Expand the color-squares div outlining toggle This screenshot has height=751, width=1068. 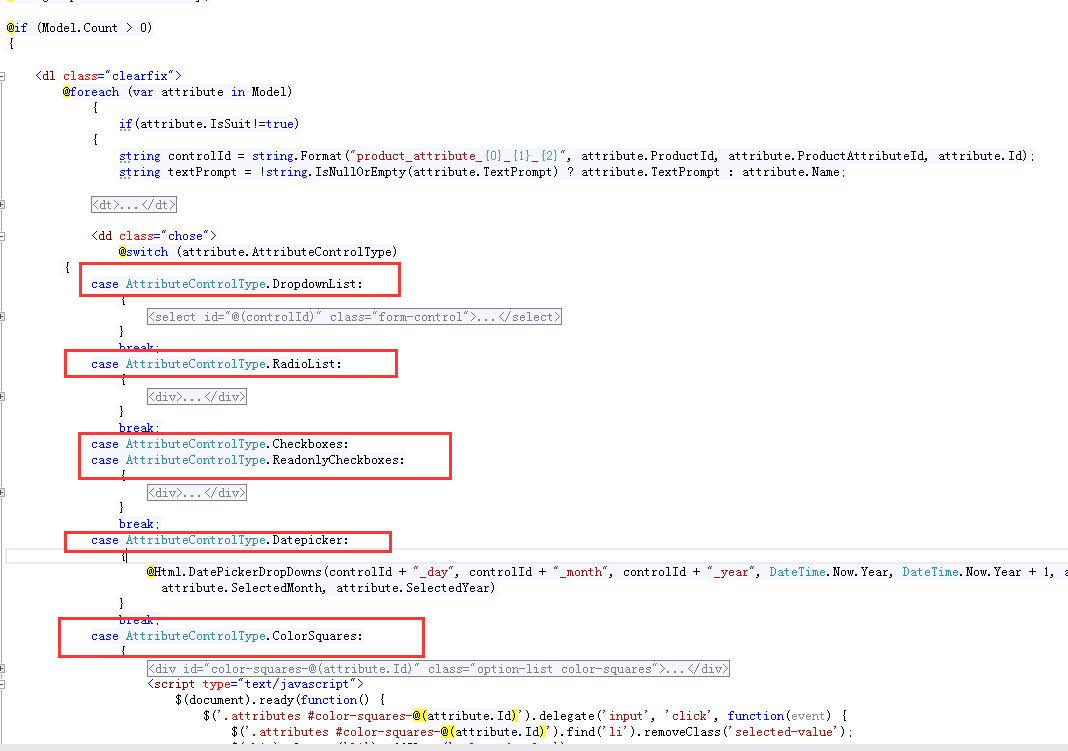pos(2,669)
